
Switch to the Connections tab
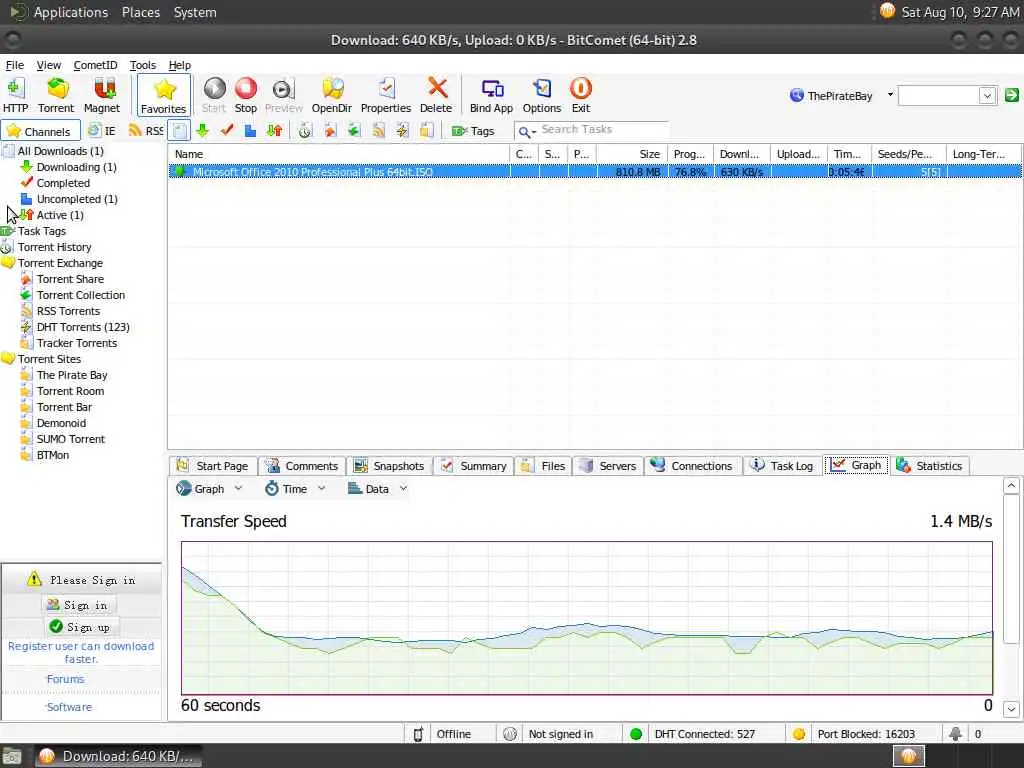pyautogui.click(x=693, y=466)
